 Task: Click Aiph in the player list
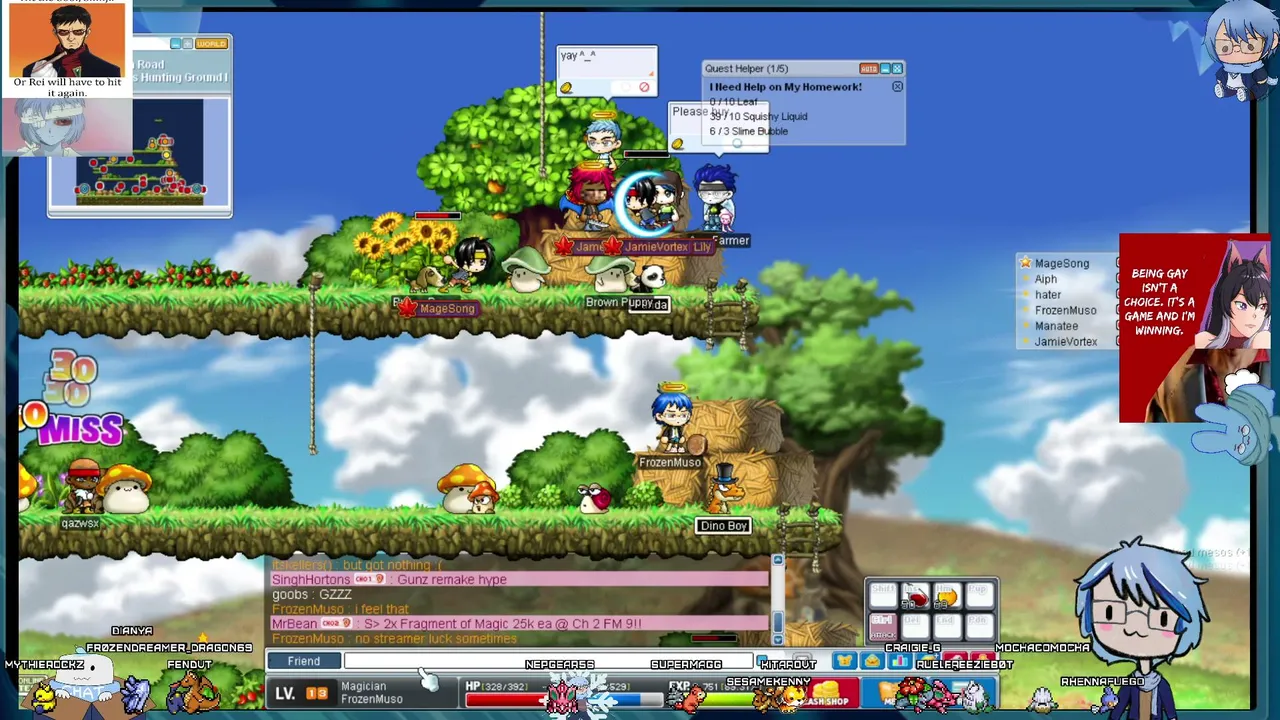point(1046,279)
